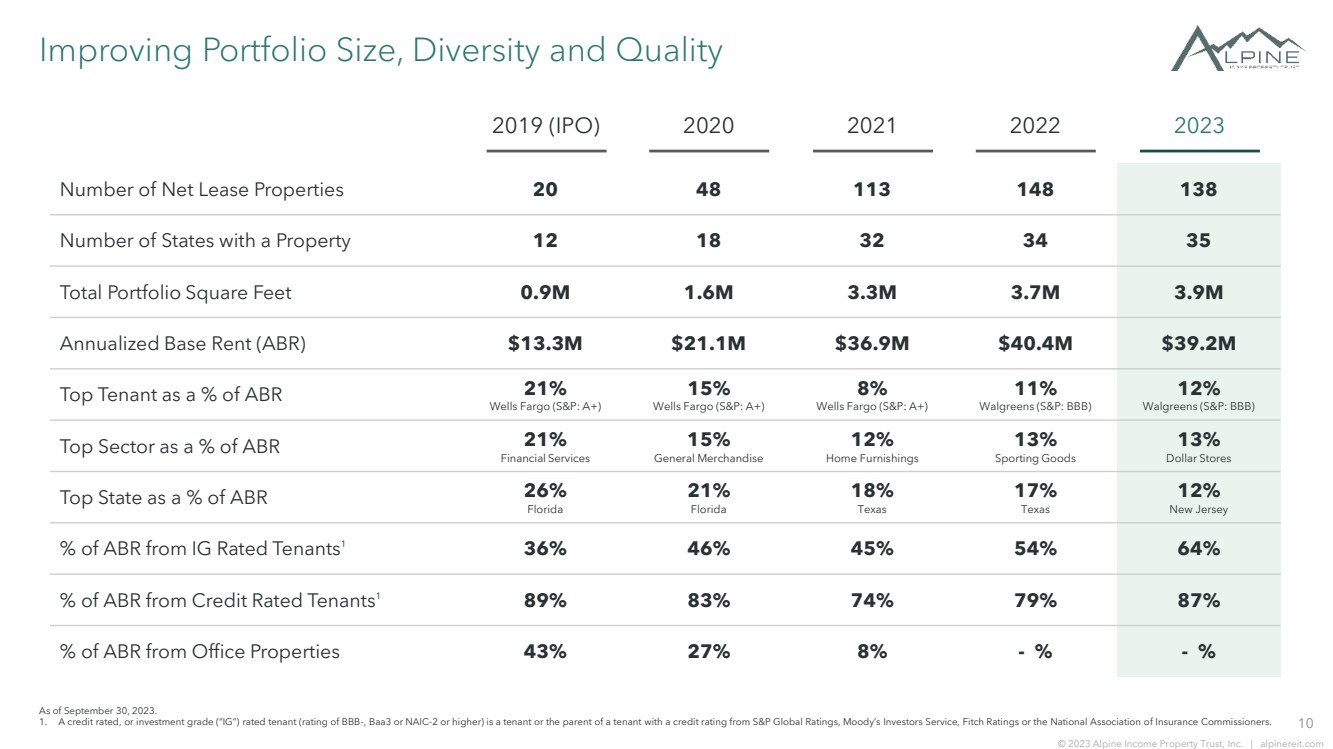This screenshot has width=1333, height=749.
Task: Click the 2019 top state value "26%"
Action: click(545, 491)
